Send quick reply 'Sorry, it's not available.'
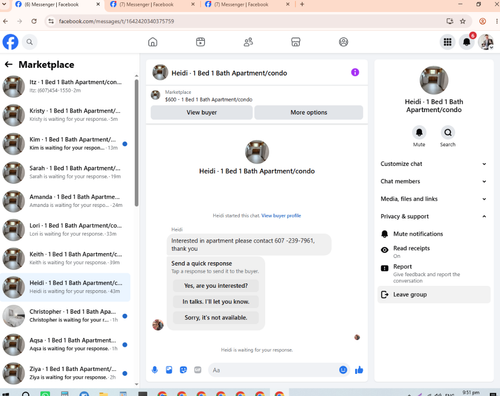Screen dimensions: 500x396 (216, 318)
